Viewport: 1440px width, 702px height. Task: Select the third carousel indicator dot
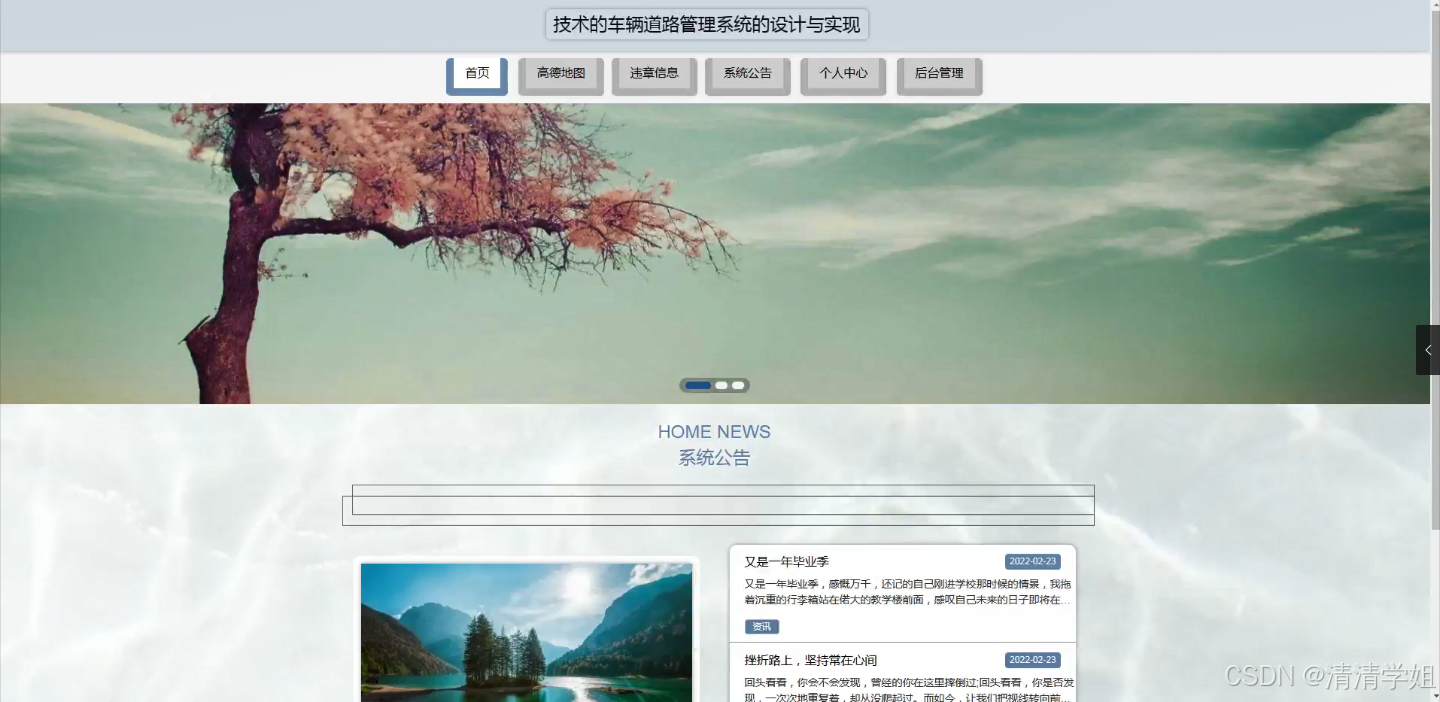click(738, 385)
